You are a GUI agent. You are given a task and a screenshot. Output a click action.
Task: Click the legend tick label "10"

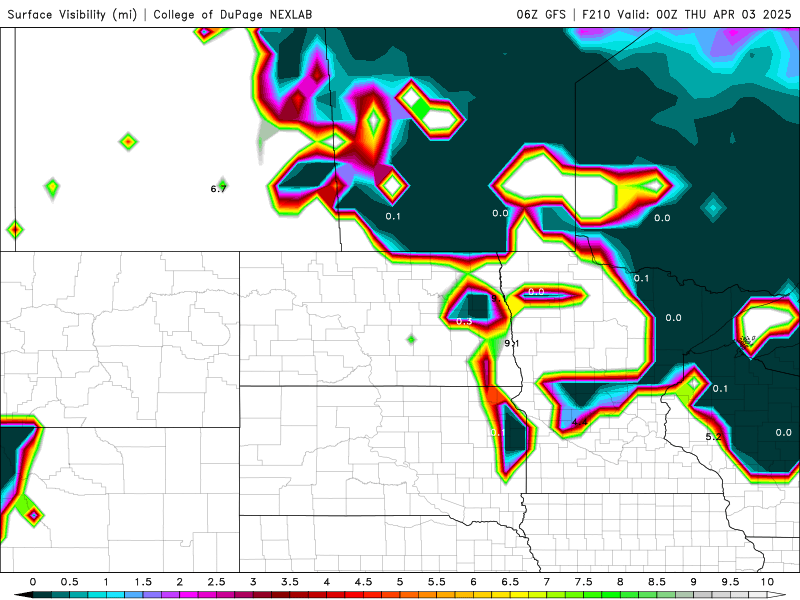coord(767,582)
